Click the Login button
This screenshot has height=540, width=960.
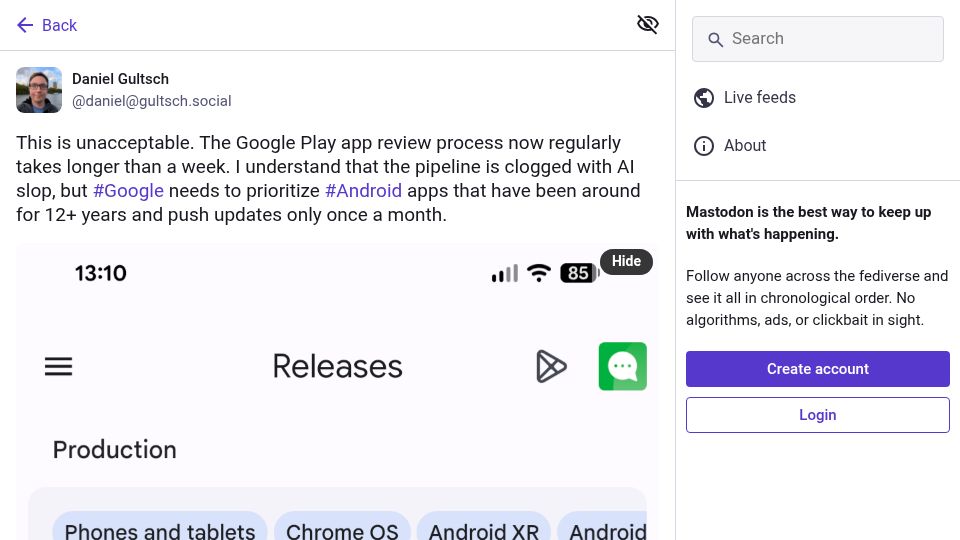pyautogui.click(x=817, y=415)
